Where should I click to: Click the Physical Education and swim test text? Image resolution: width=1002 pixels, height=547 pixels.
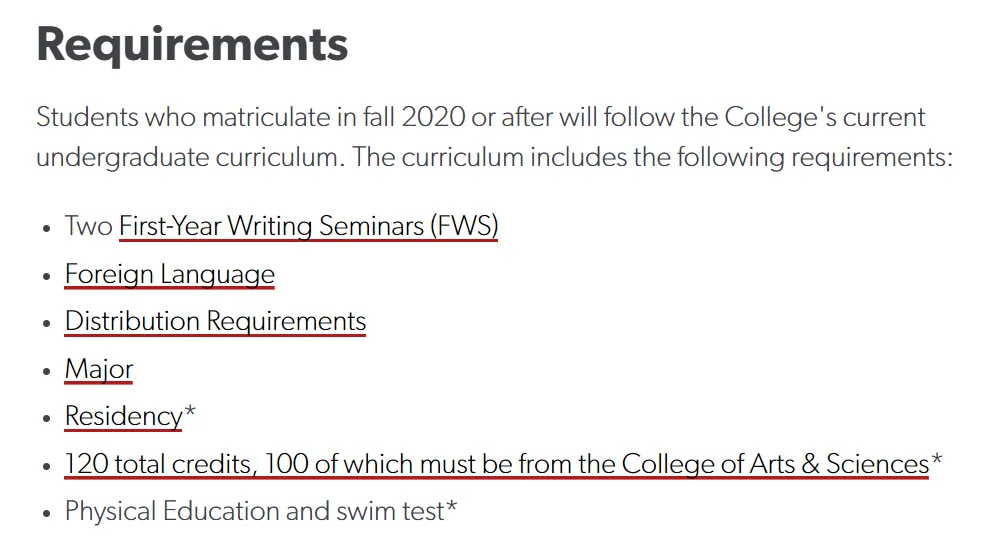click(254, 511)
